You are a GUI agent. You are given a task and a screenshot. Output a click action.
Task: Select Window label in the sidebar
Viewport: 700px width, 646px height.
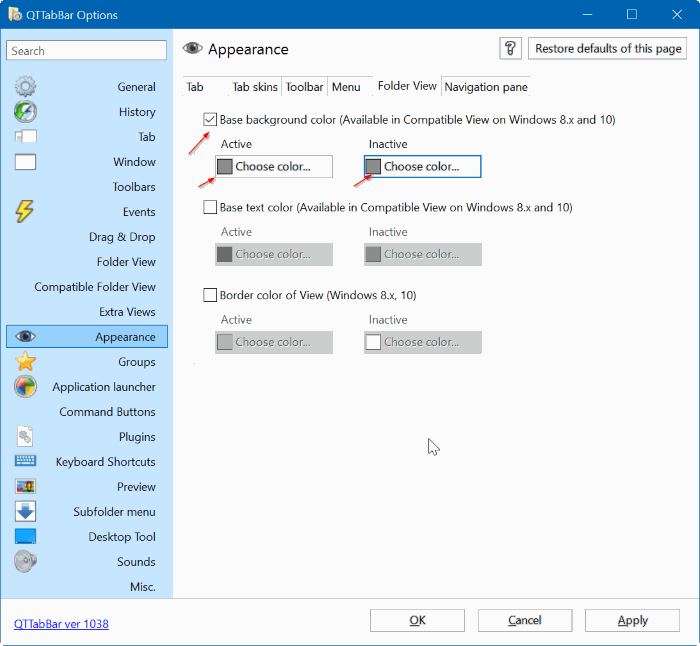tap(134, 162)
